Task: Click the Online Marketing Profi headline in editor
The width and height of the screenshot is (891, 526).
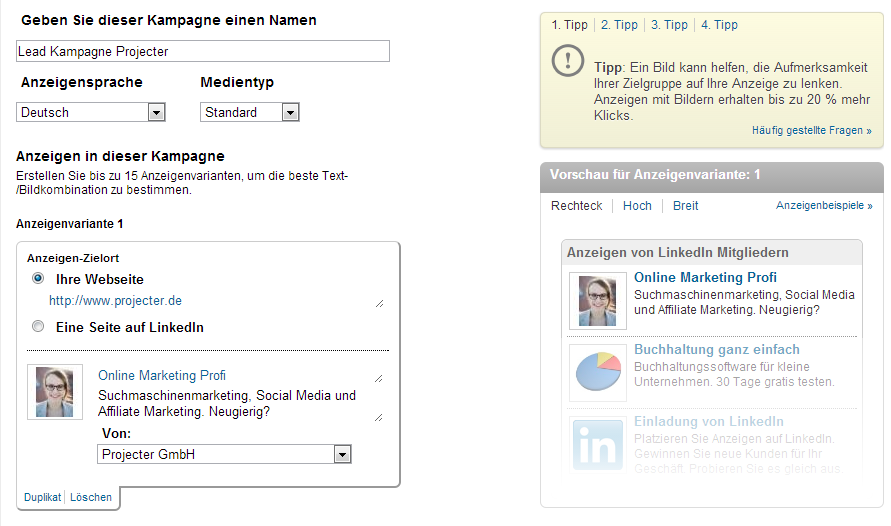Action: click(162, 375)
